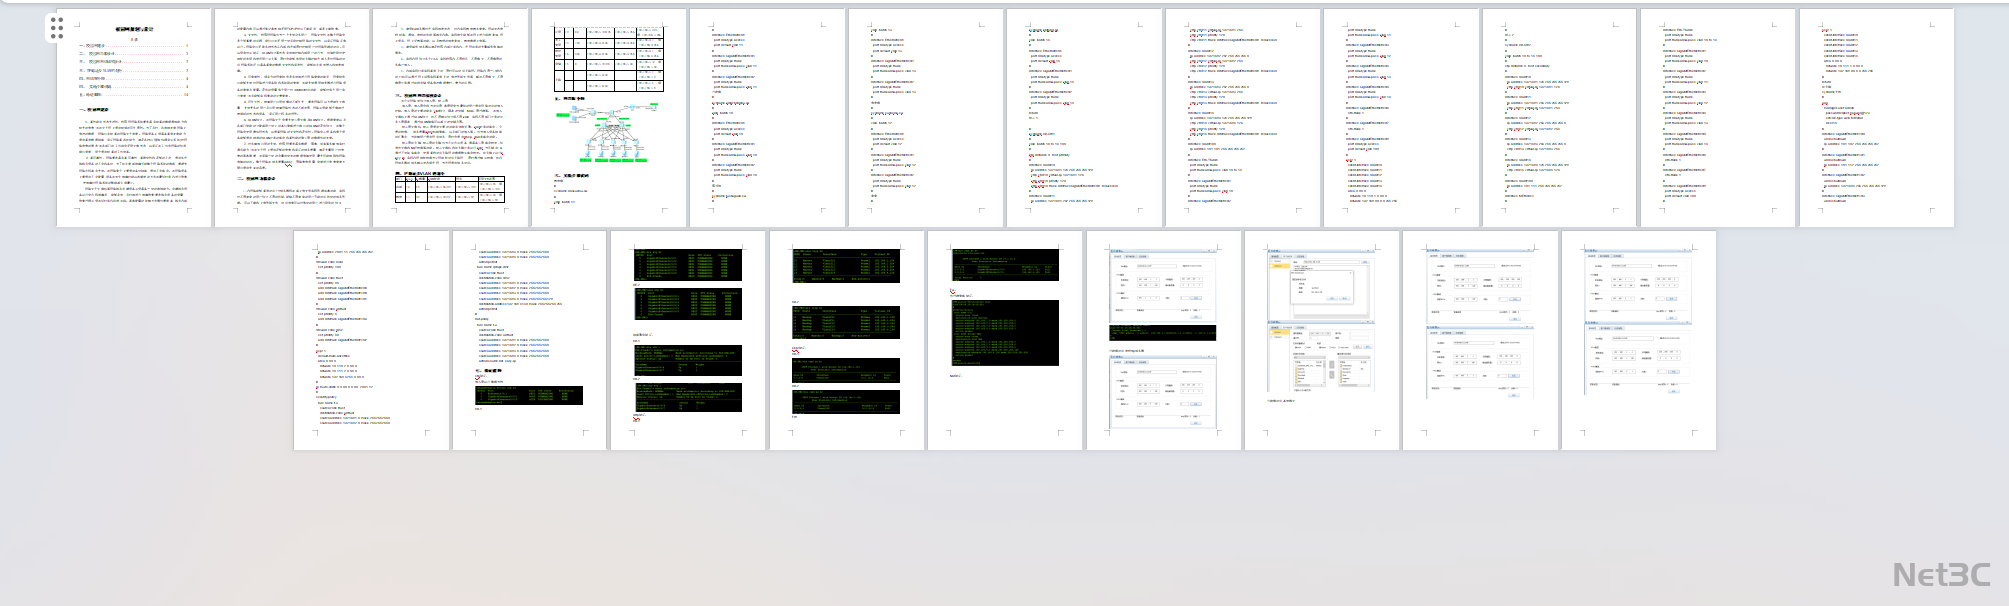Viewport: 2009px width, 606px height.
Task: Open the third page with bottom table
Action: [x=450, y=118]
